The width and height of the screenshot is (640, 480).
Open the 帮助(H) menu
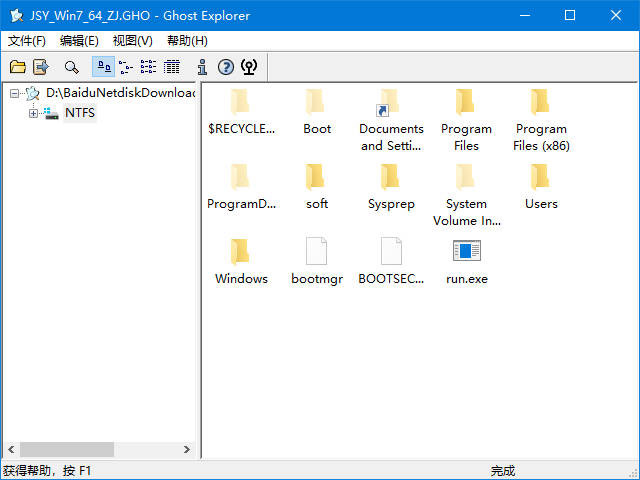click(x=187, y=41)
